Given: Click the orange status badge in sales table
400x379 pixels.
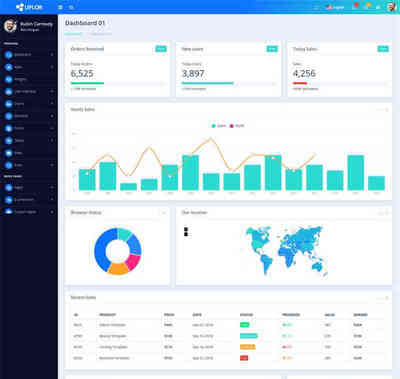Looking at the screenshot, I should pos(248,347).
